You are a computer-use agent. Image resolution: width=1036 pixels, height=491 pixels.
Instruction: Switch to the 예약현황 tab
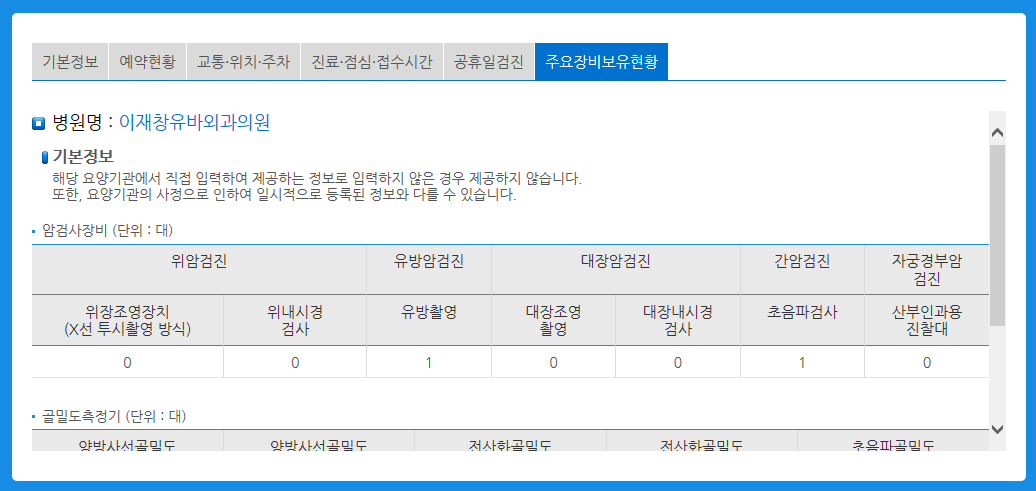coord(147,61)
